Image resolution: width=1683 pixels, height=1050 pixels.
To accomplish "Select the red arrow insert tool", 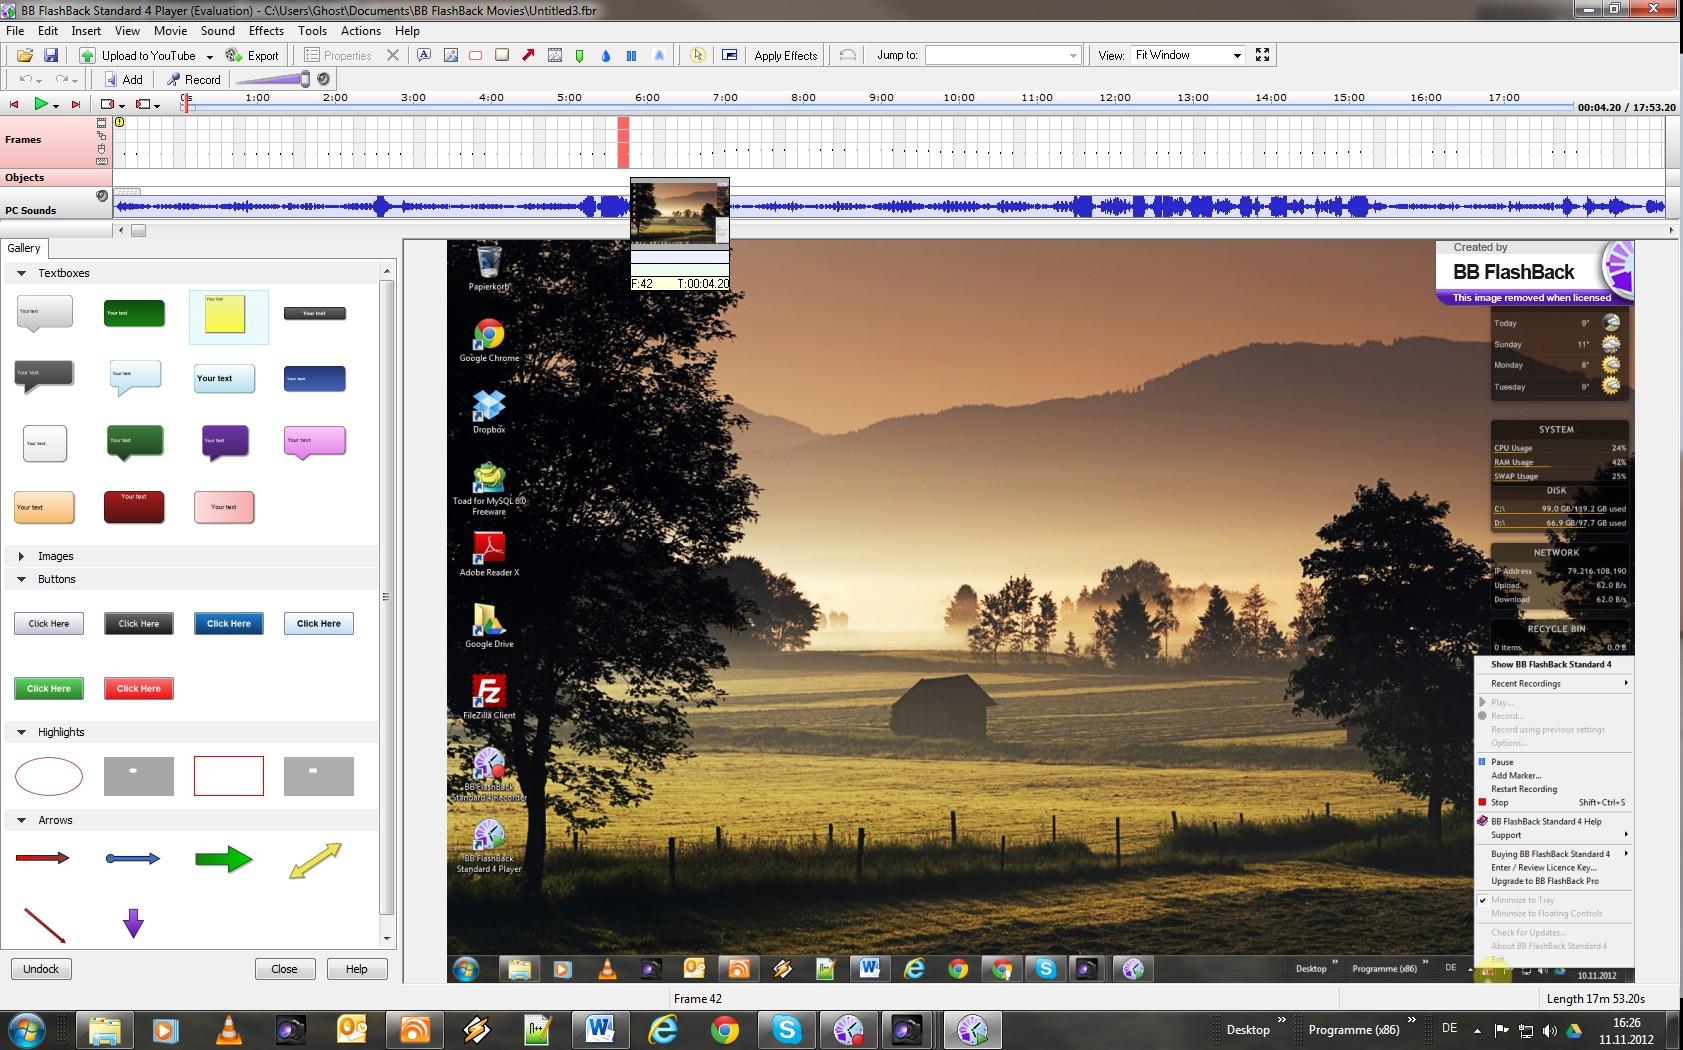I will [528, 56].
